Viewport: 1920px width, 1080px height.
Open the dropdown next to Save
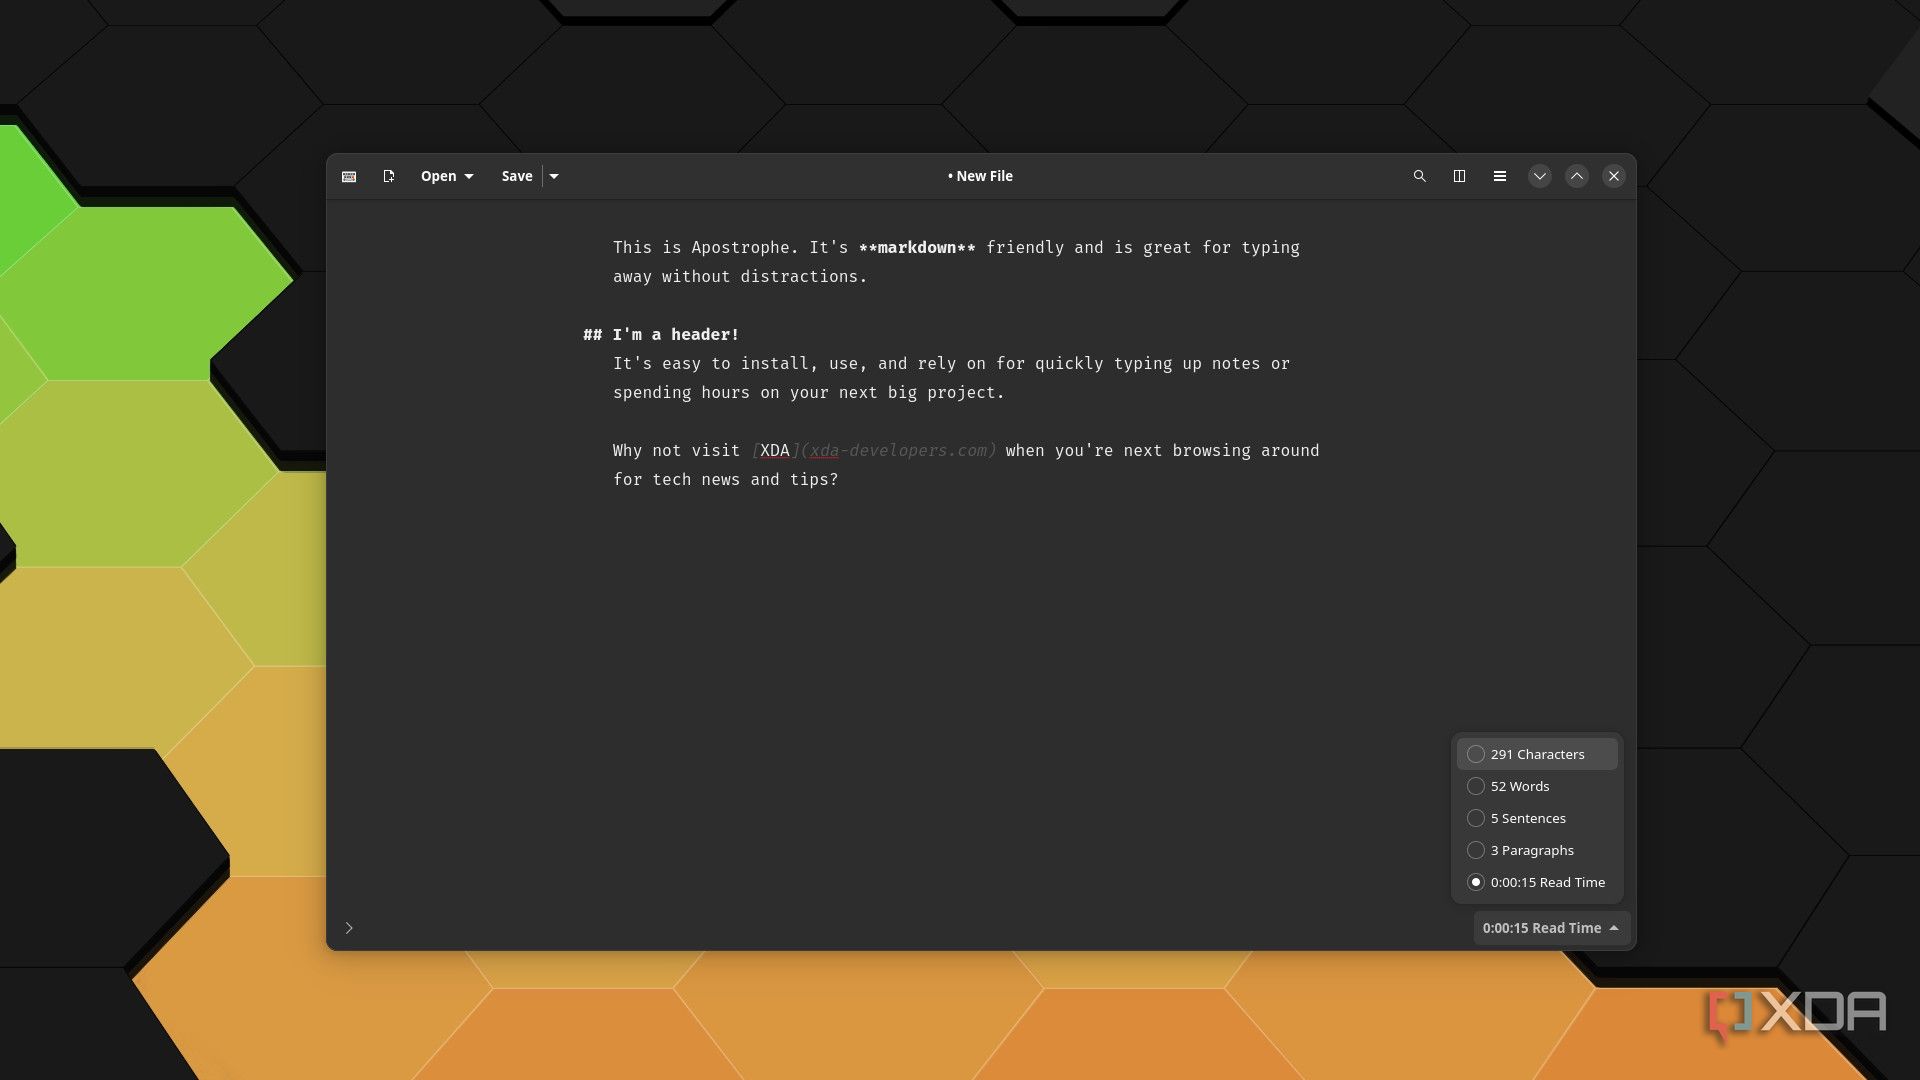tap(554, 176)
